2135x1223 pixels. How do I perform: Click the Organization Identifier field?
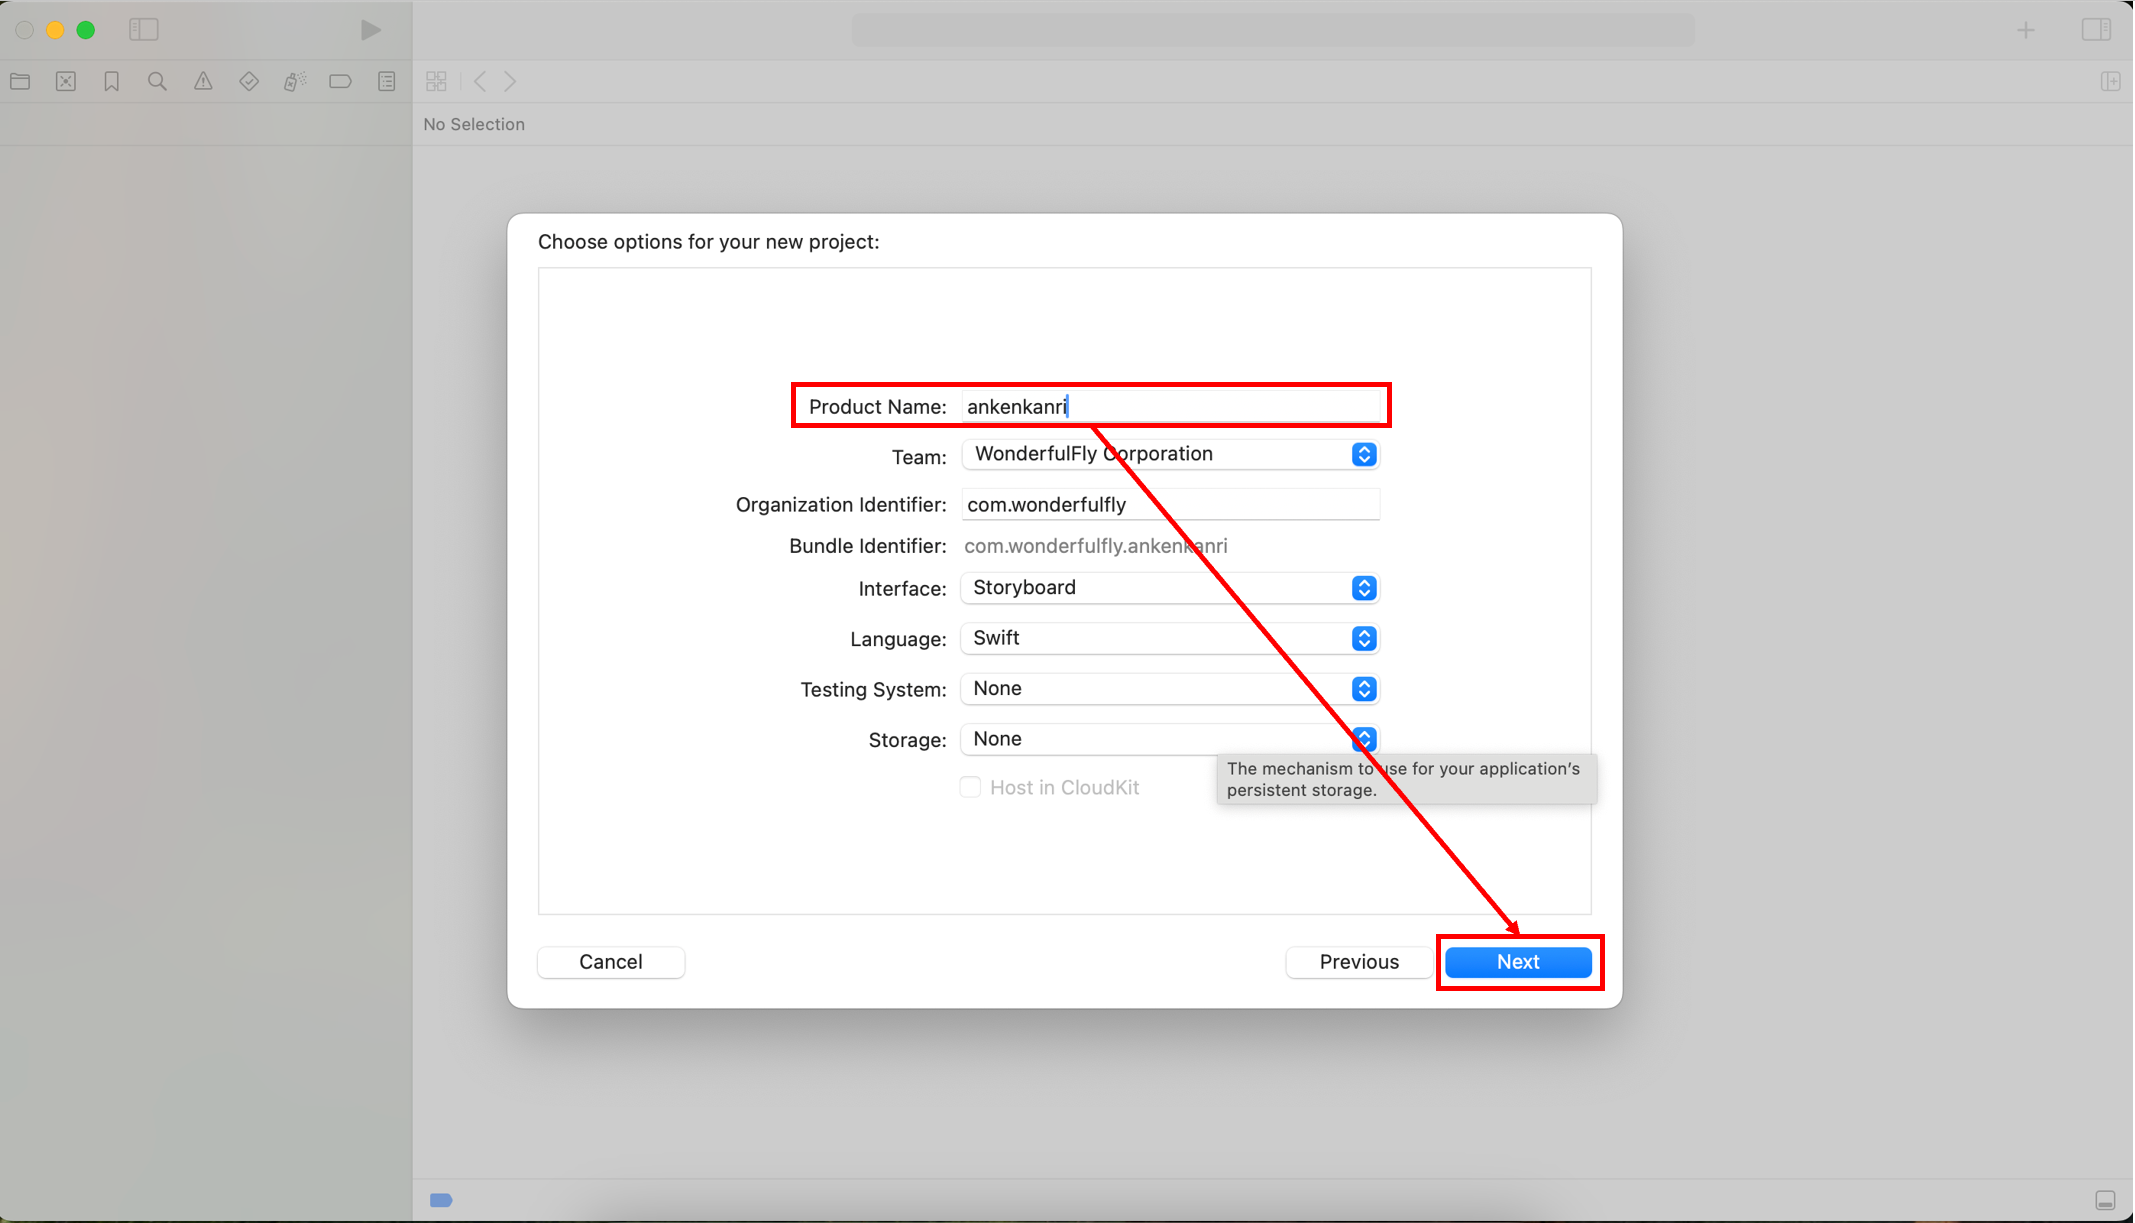(x=1171, y=504)
